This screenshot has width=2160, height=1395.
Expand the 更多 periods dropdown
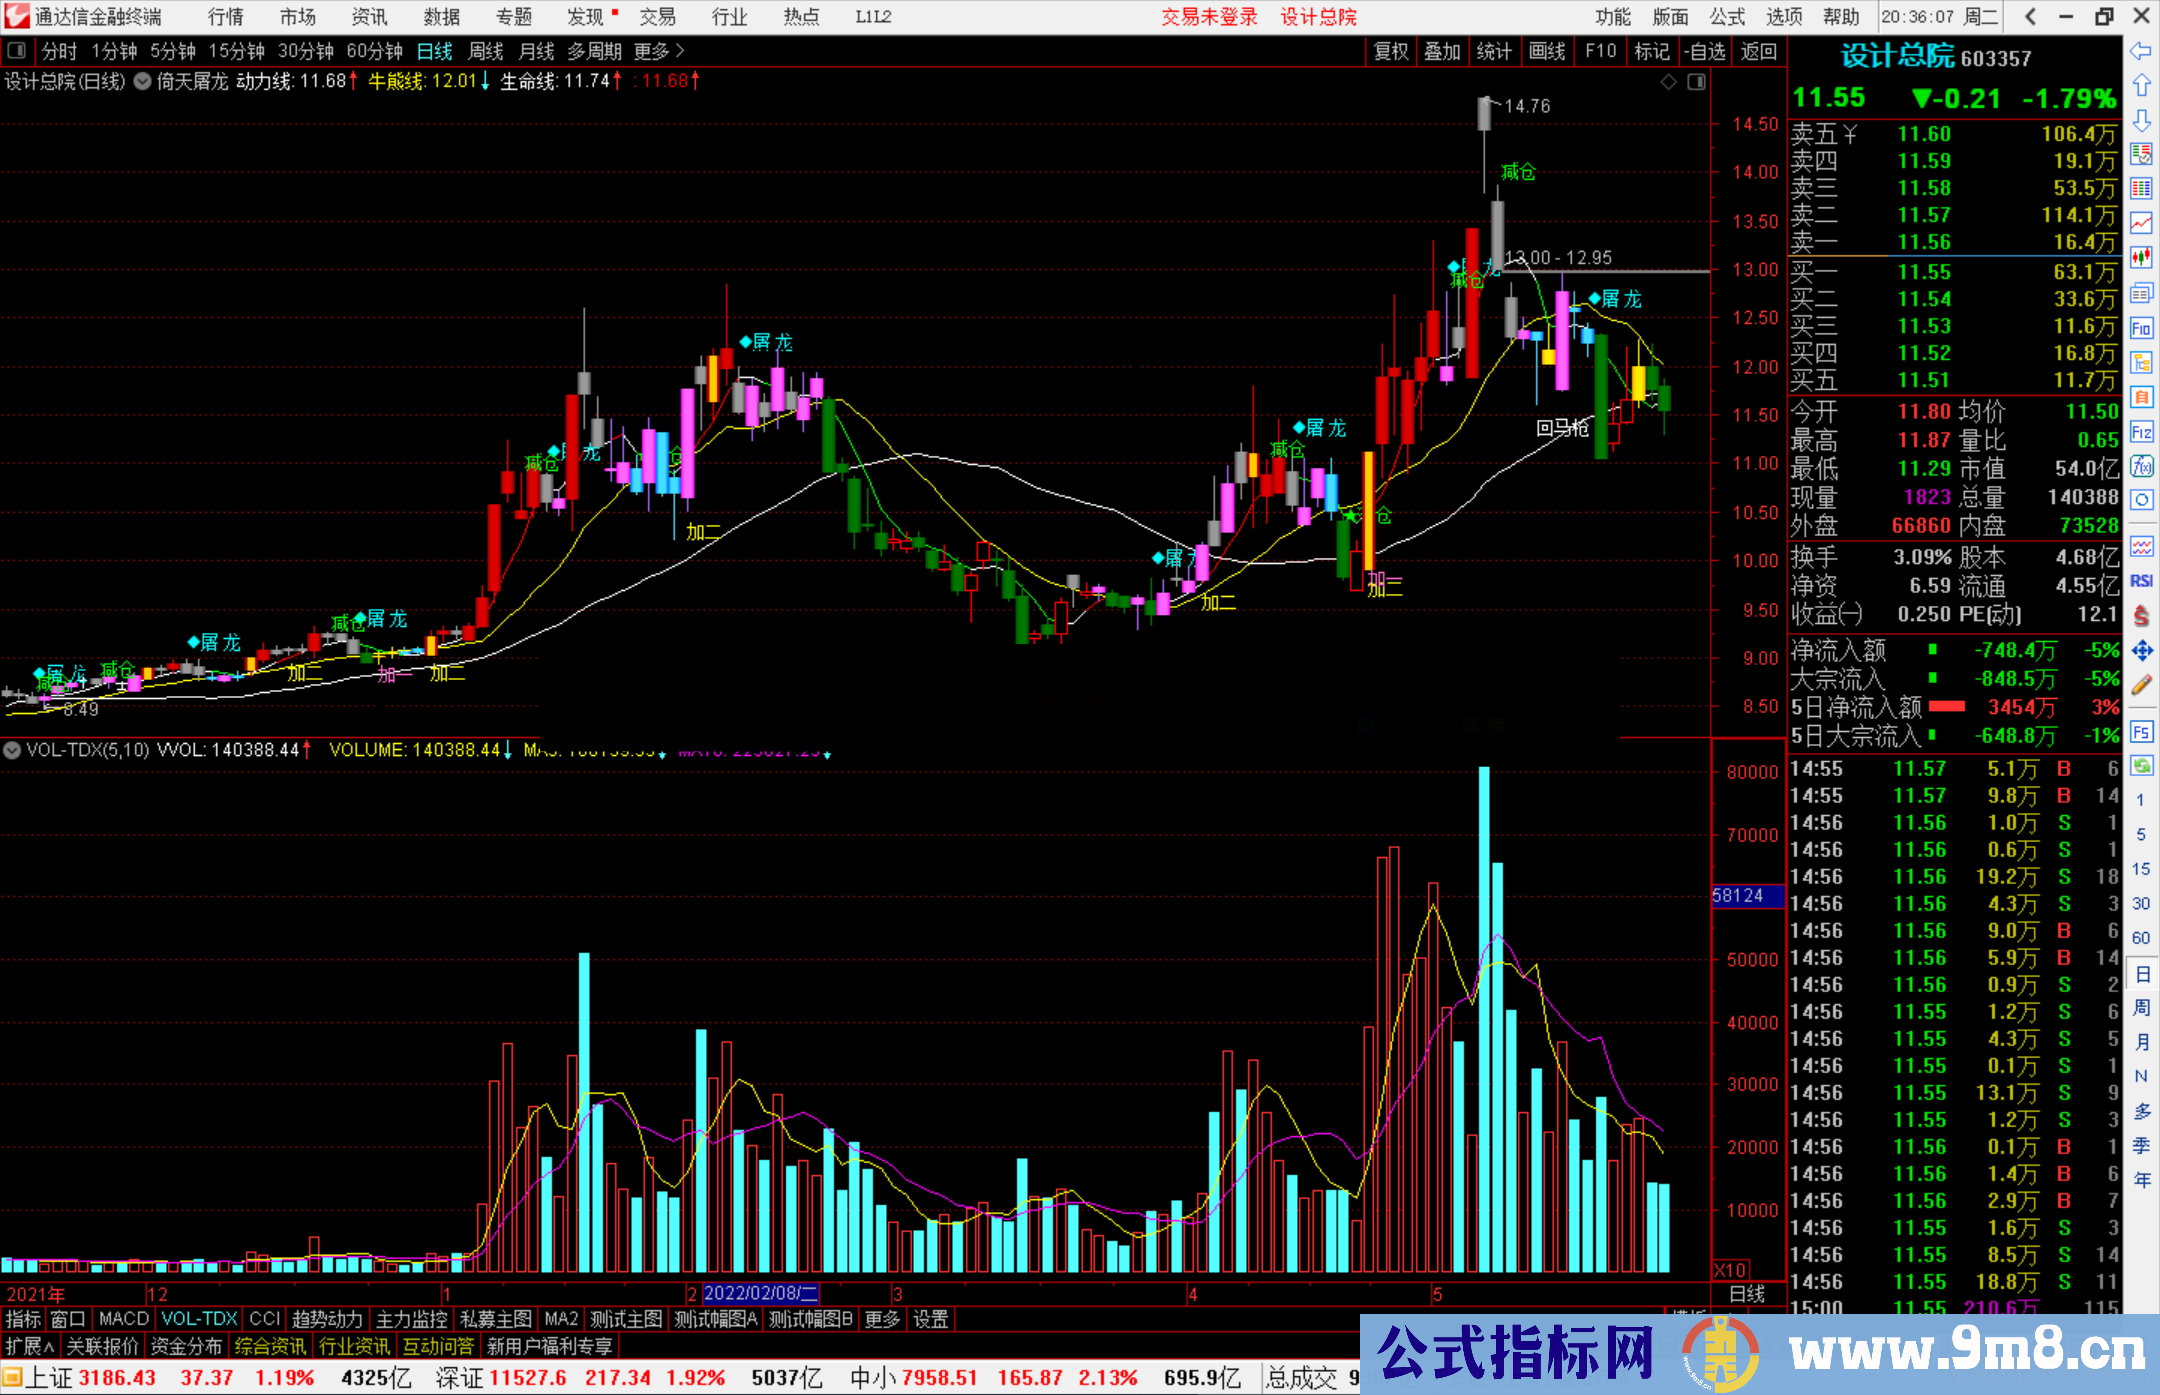pyautogui.click(x=658, y=51)
